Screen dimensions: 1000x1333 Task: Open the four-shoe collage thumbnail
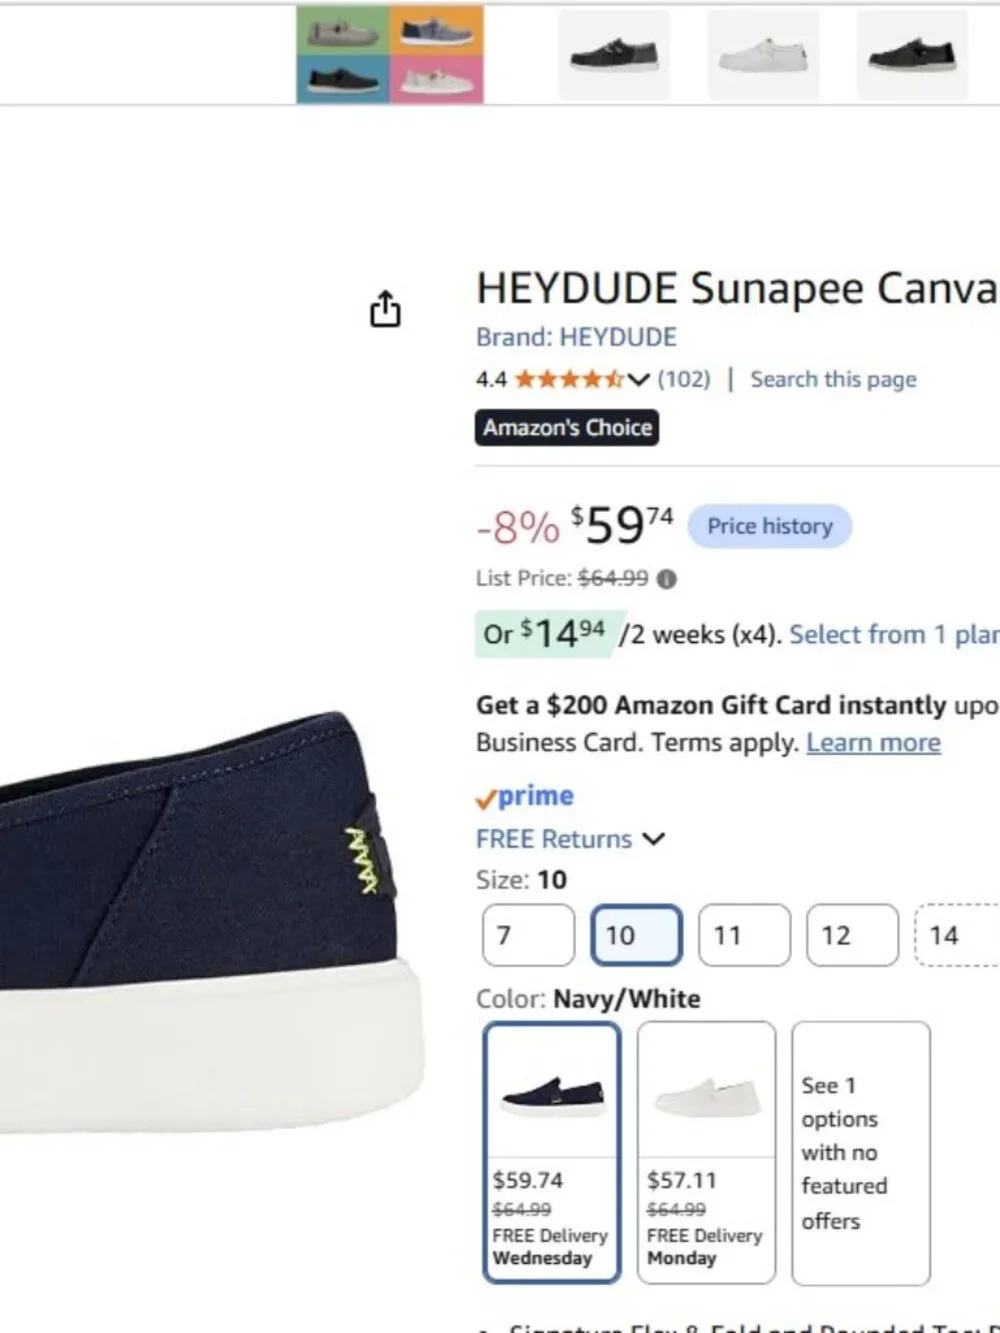390,54
